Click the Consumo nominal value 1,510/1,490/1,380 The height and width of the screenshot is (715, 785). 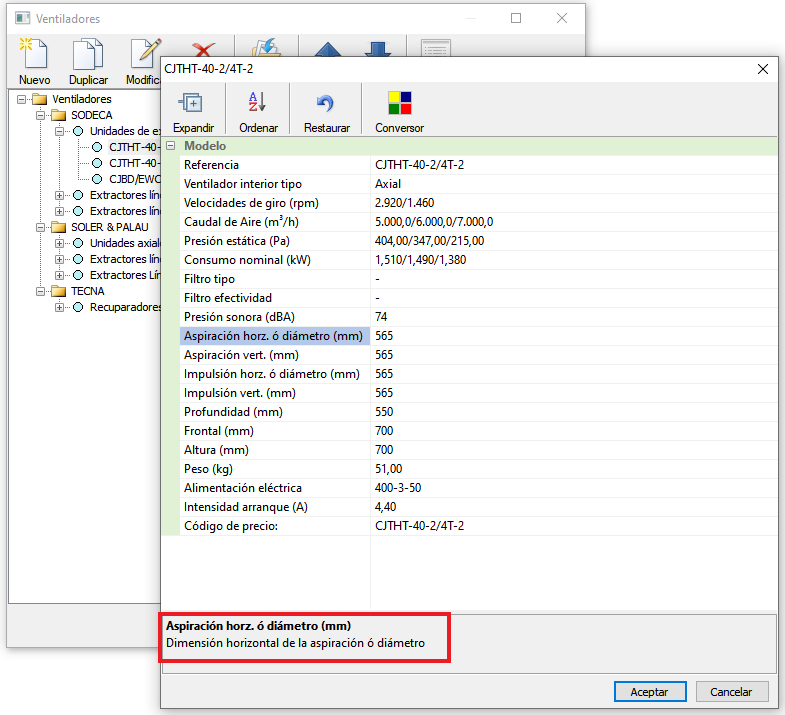[420, 260]
